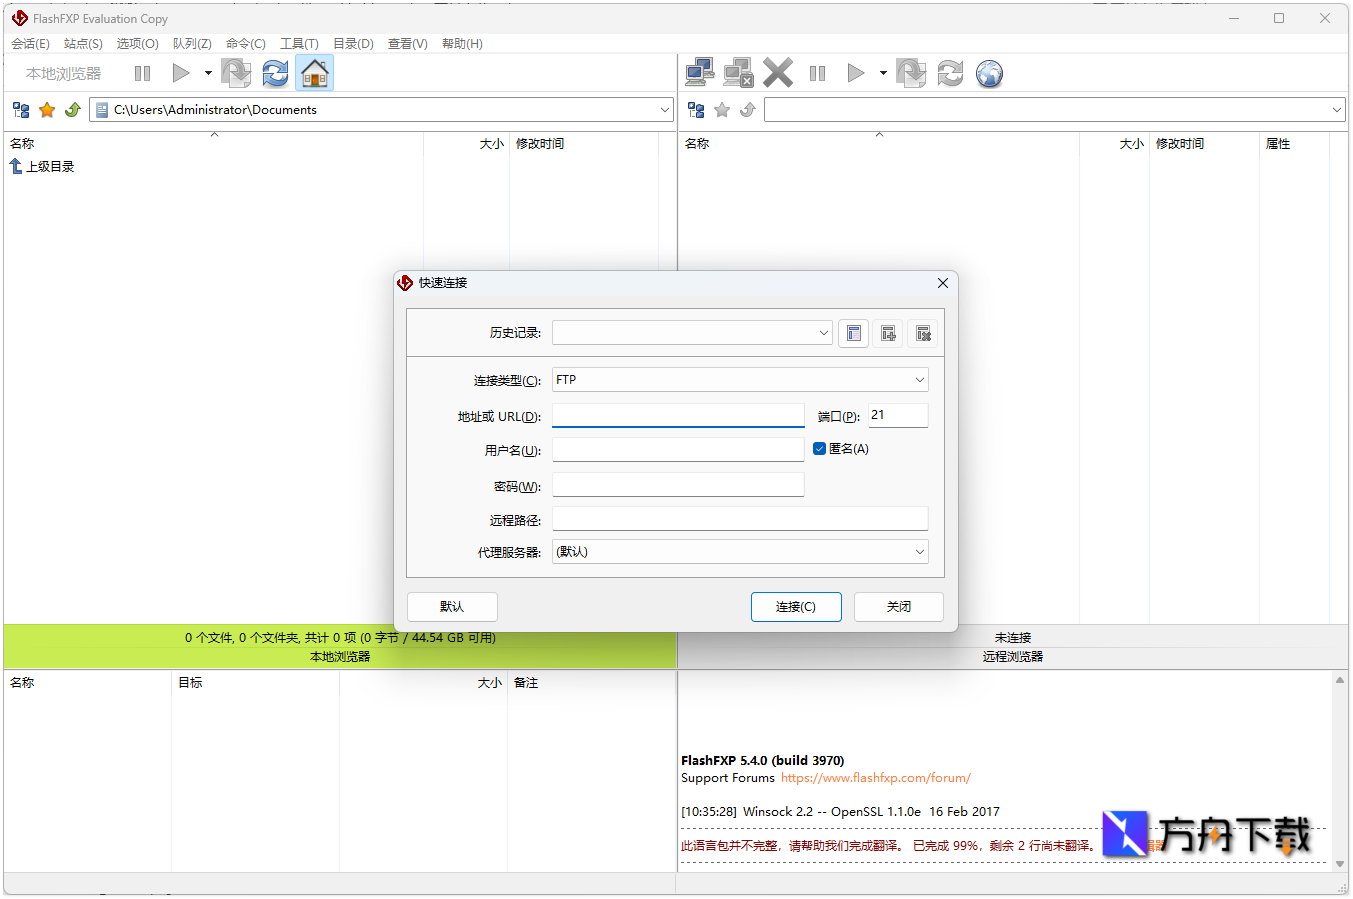Open the 站点(S) menu
1353x899 pixels.
tap(83, 44)
